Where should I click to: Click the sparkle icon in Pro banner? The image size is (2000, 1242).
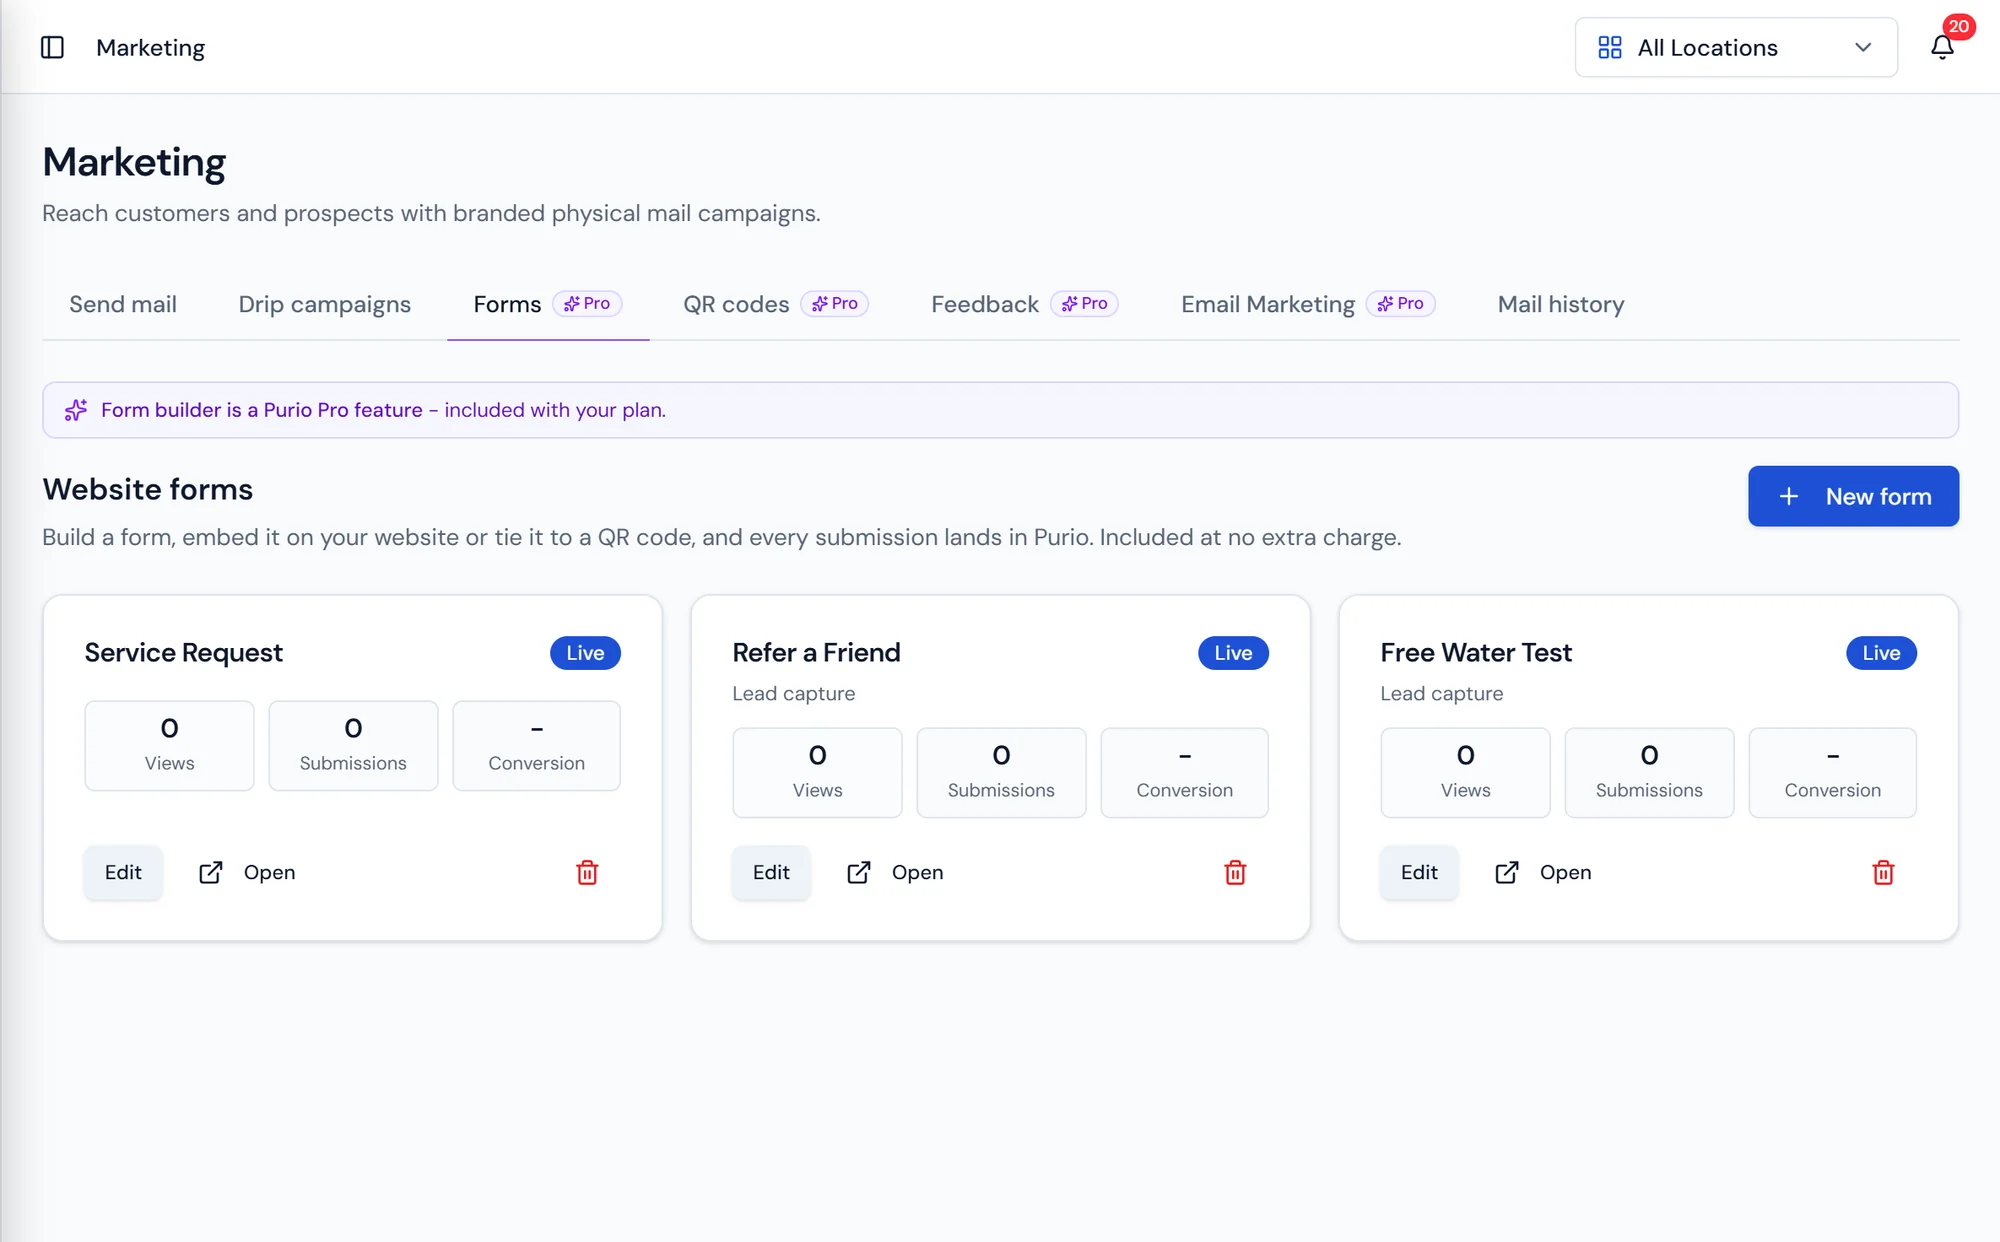coord(76,410)
